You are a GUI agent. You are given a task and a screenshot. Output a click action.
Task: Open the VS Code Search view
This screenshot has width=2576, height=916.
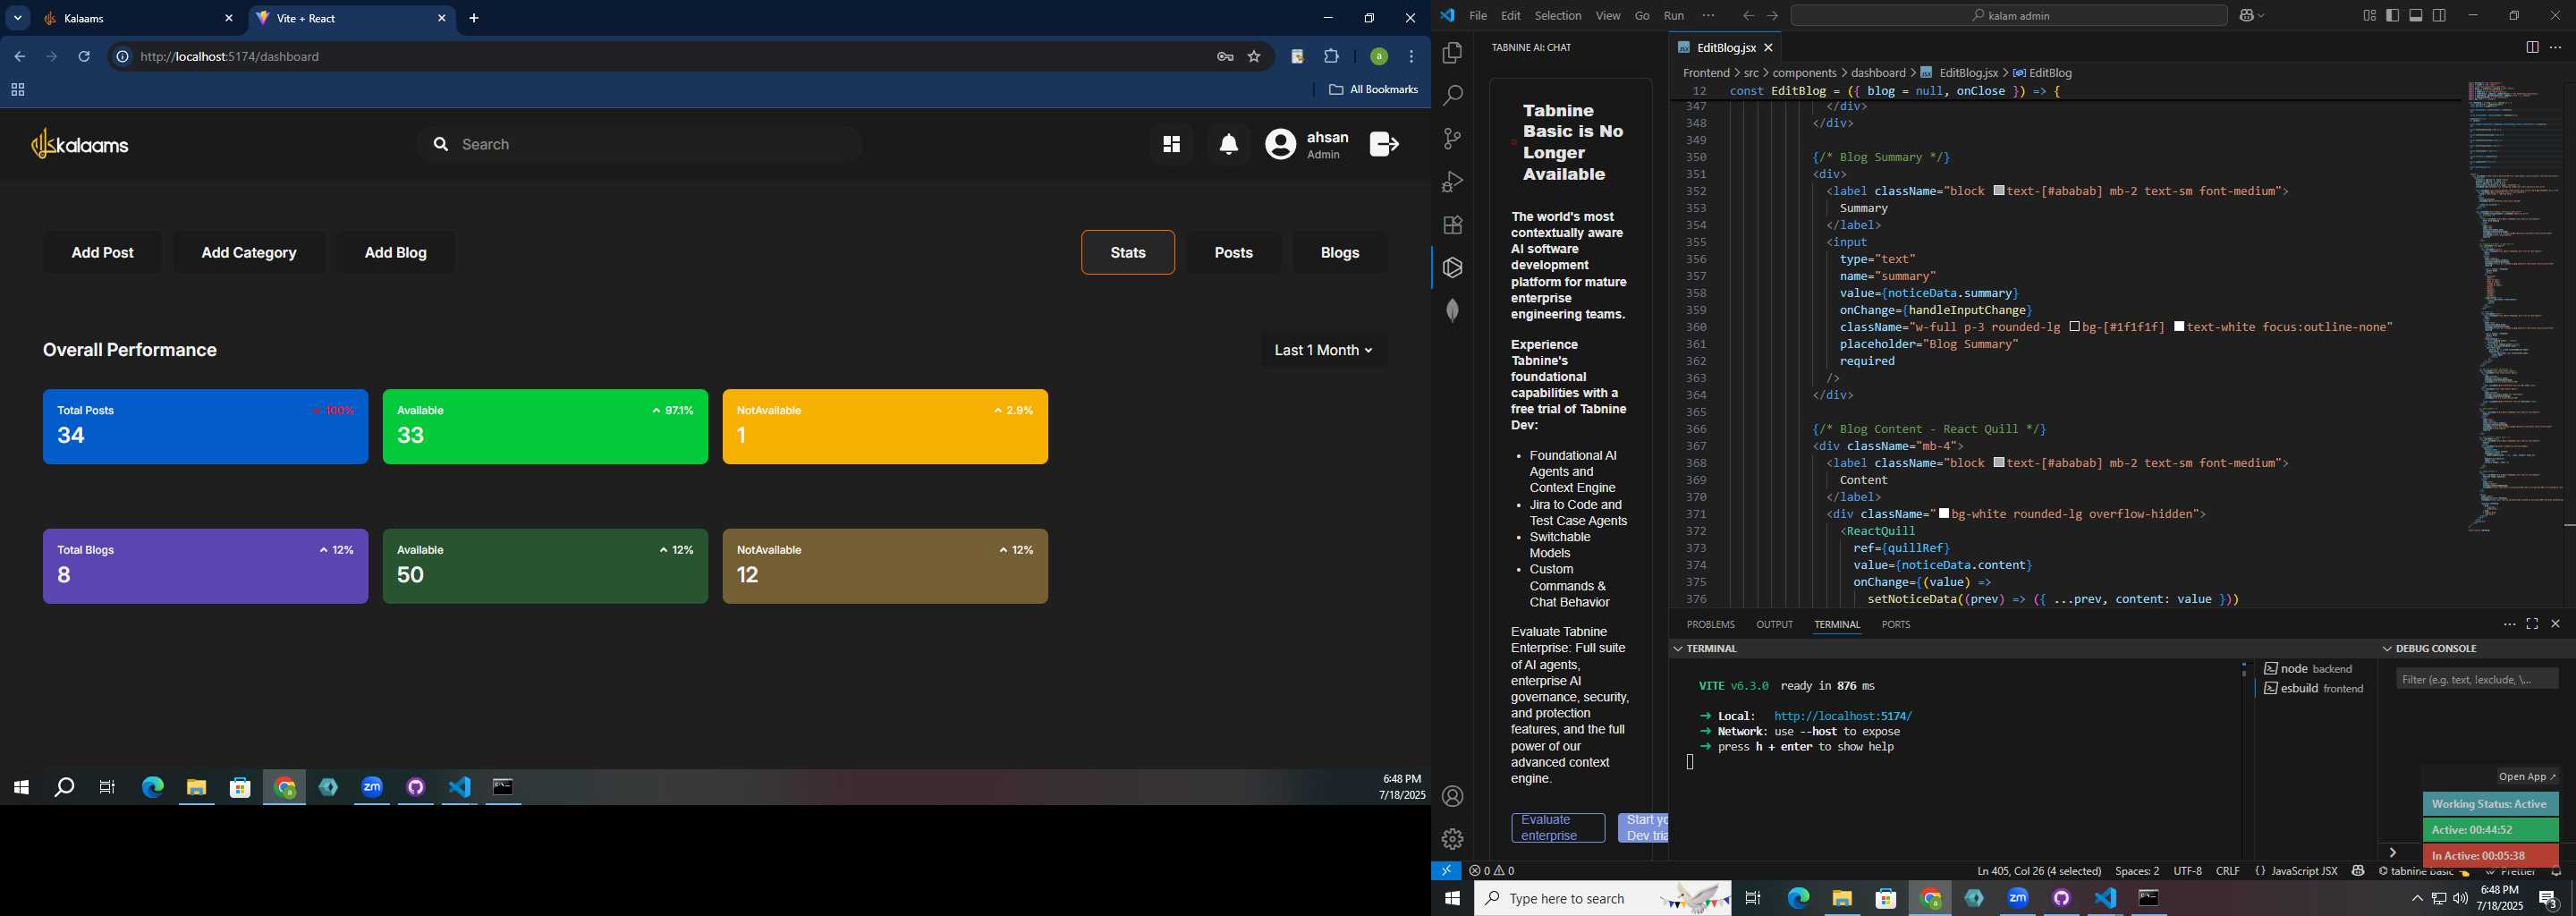click(x=1452, y=96)
